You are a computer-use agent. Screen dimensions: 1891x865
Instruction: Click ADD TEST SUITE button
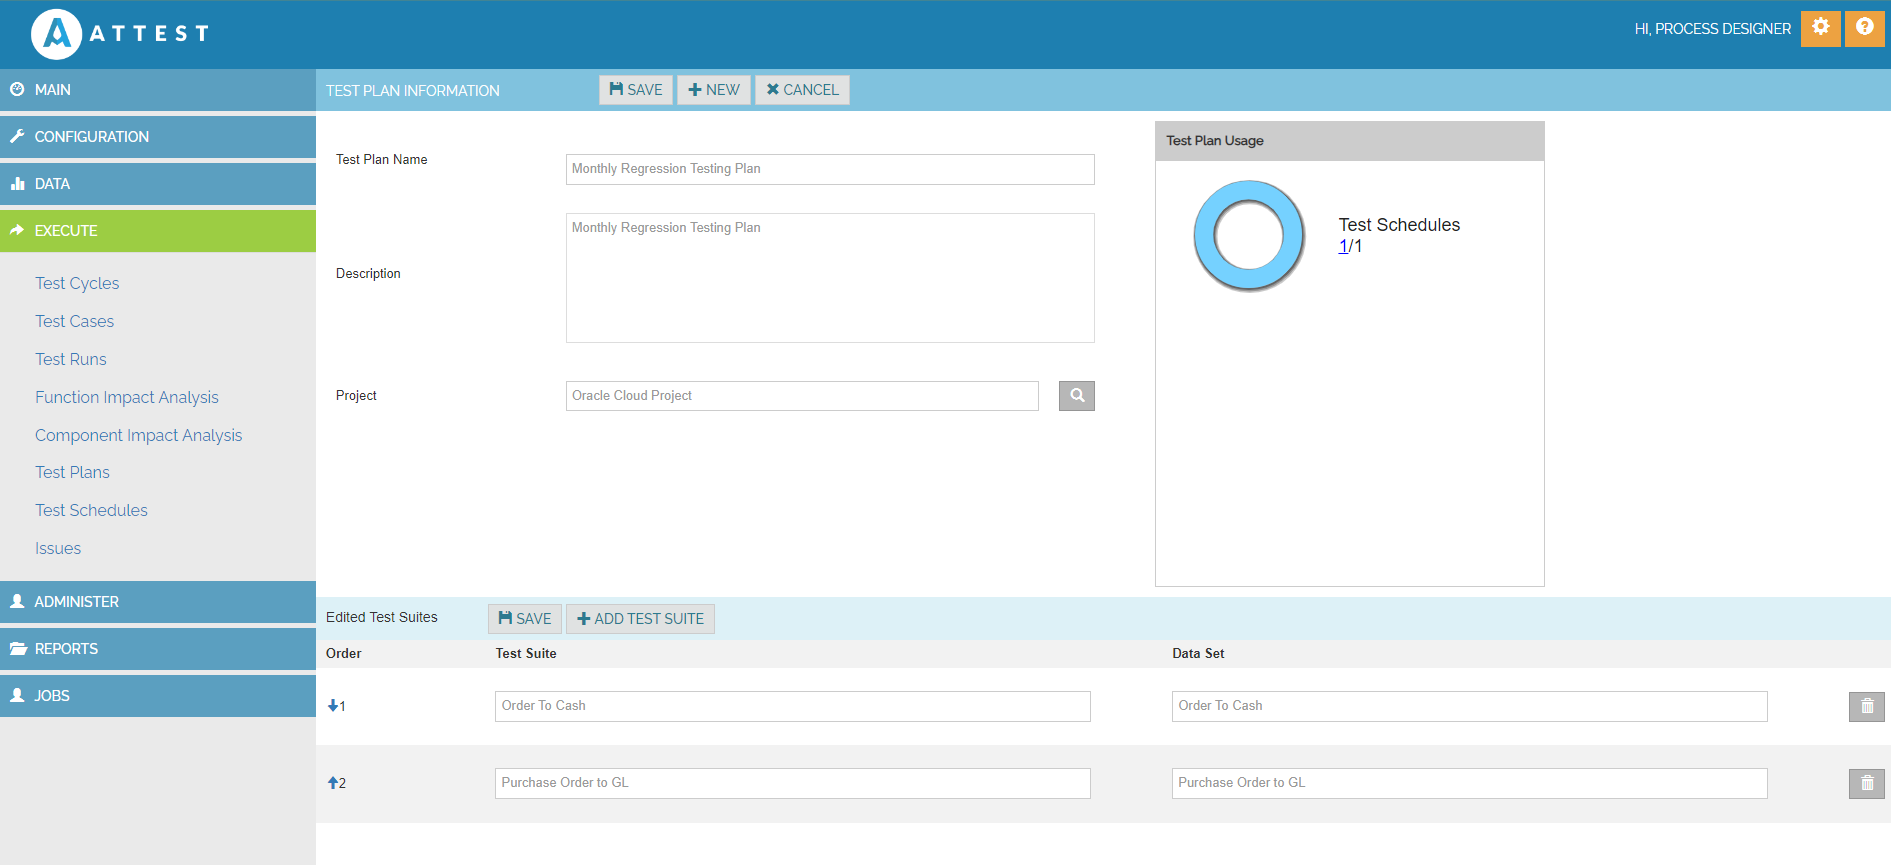coord(640,619)
